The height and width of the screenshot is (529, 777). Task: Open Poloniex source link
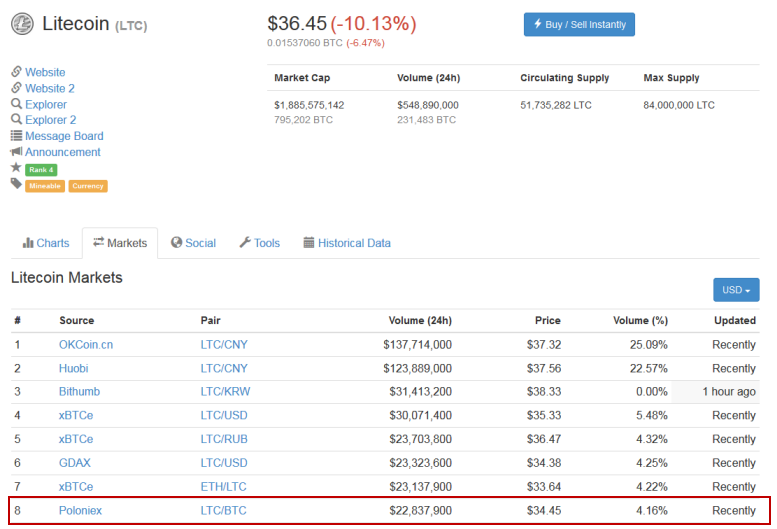tap(80, 511)
